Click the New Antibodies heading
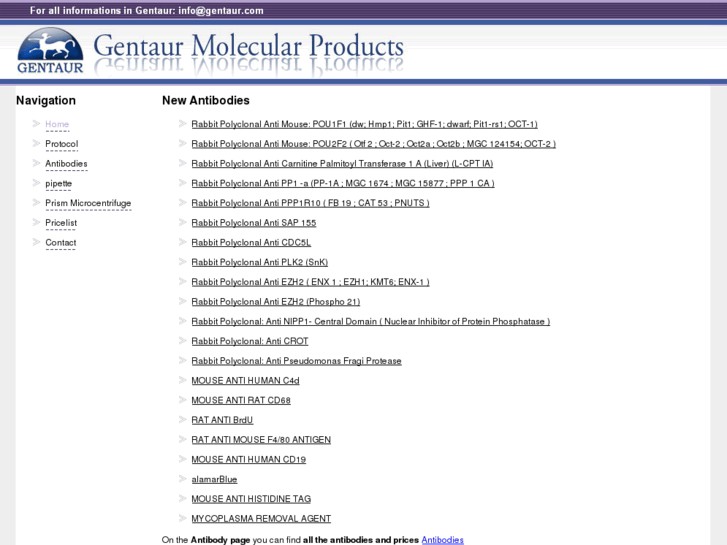727x545 pixels. pos(206,100)
